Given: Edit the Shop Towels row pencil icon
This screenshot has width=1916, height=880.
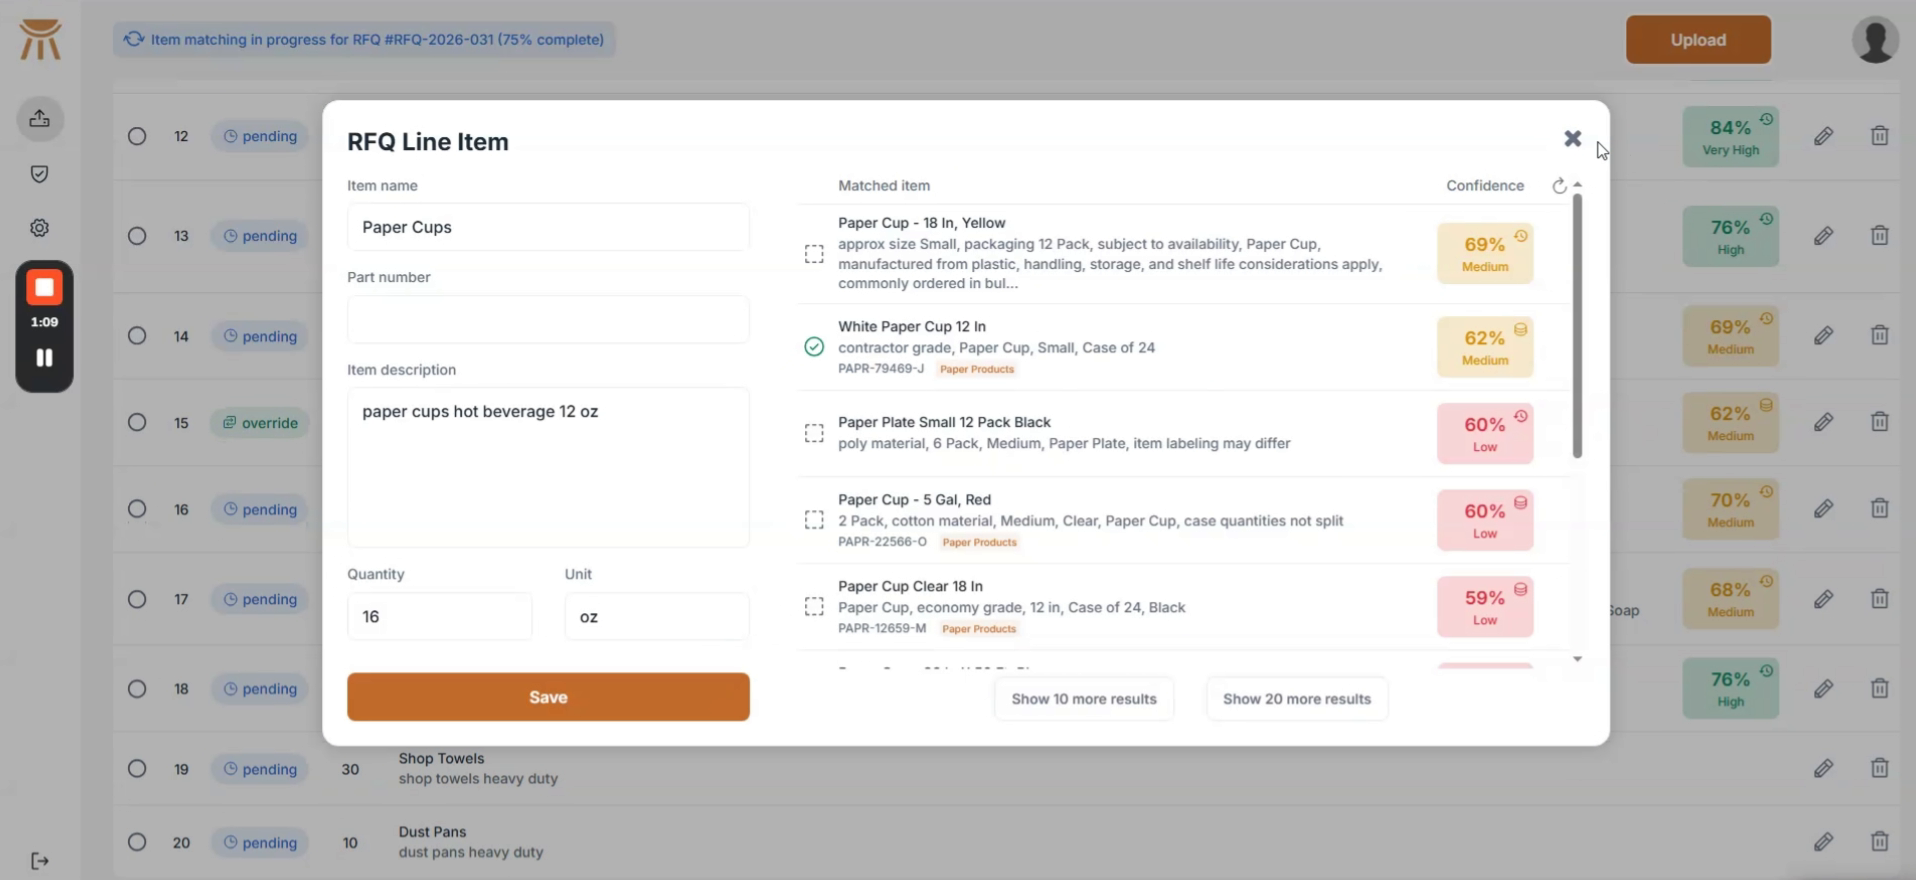Looking at the screenshot, I should [1823, 768].
